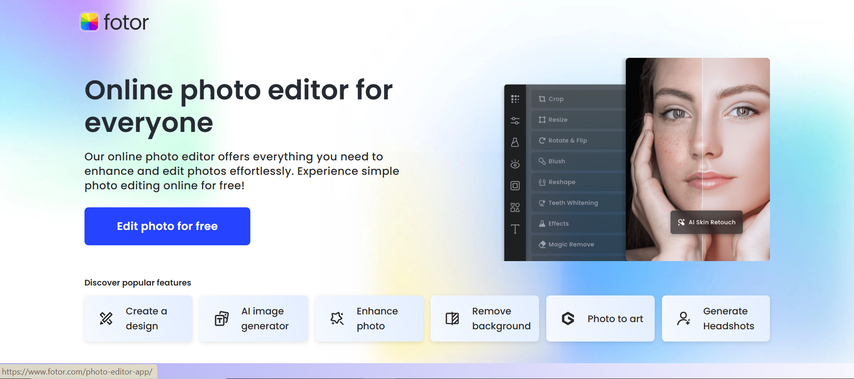Click the AI Skin Retouch badge
Viewport: 854px width, 379px height.
tap(706, 222)
